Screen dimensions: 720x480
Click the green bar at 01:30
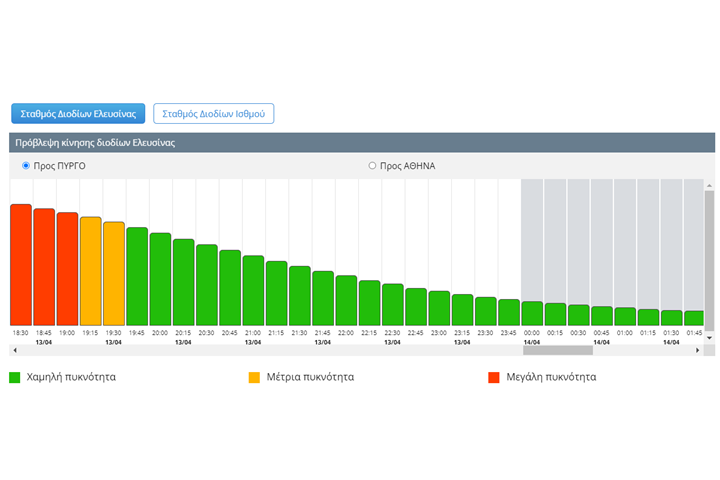click(x=672, y=318)
